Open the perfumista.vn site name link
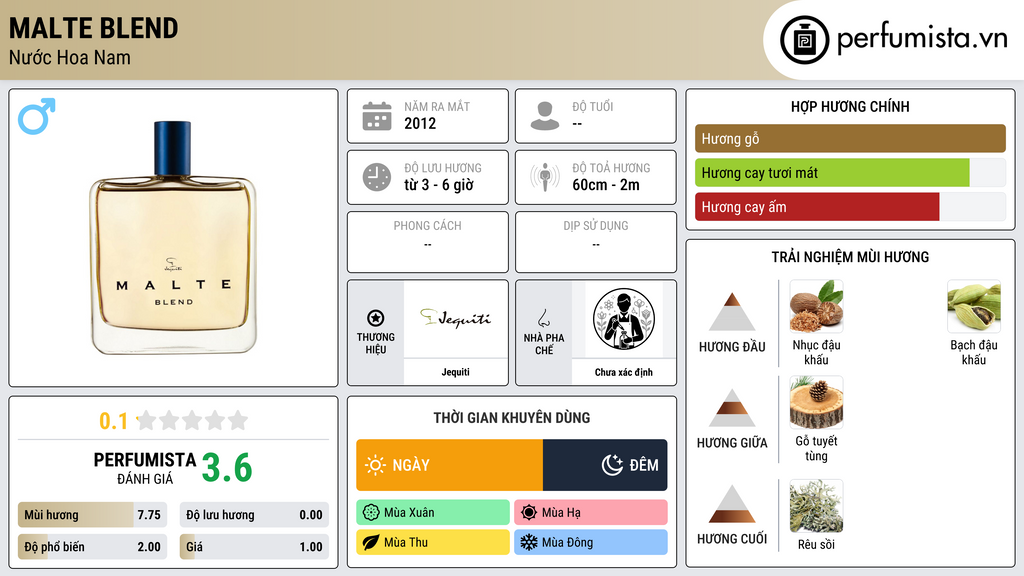This screenshot has height=576, width=1024. coord(922,39)
